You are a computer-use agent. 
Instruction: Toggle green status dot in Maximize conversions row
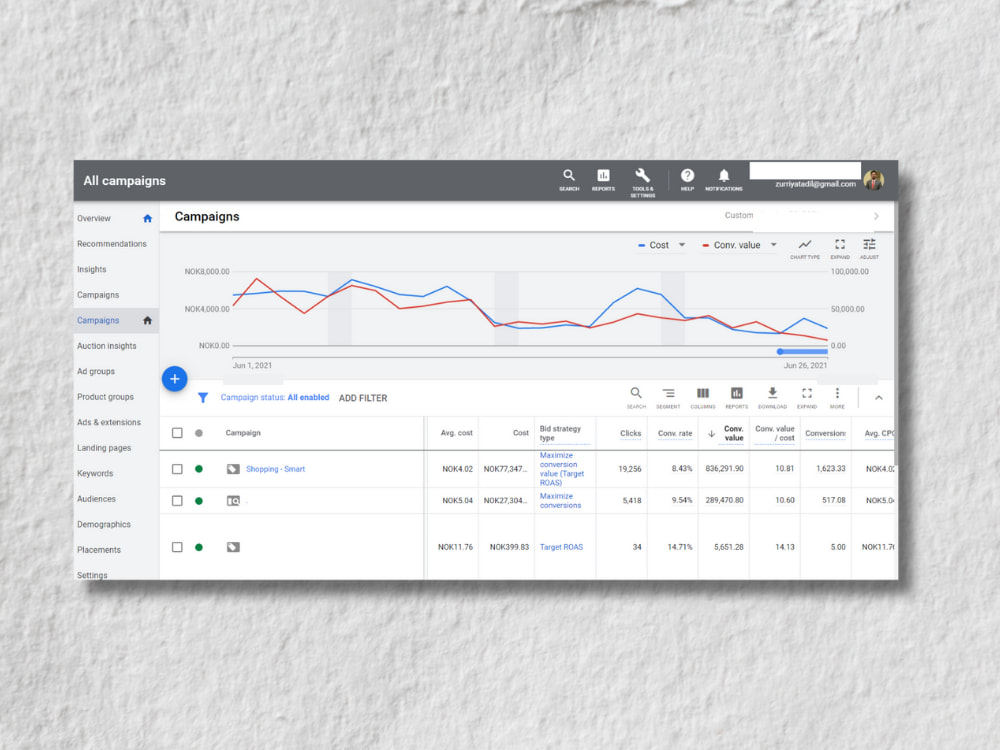(x=199, y=501)
